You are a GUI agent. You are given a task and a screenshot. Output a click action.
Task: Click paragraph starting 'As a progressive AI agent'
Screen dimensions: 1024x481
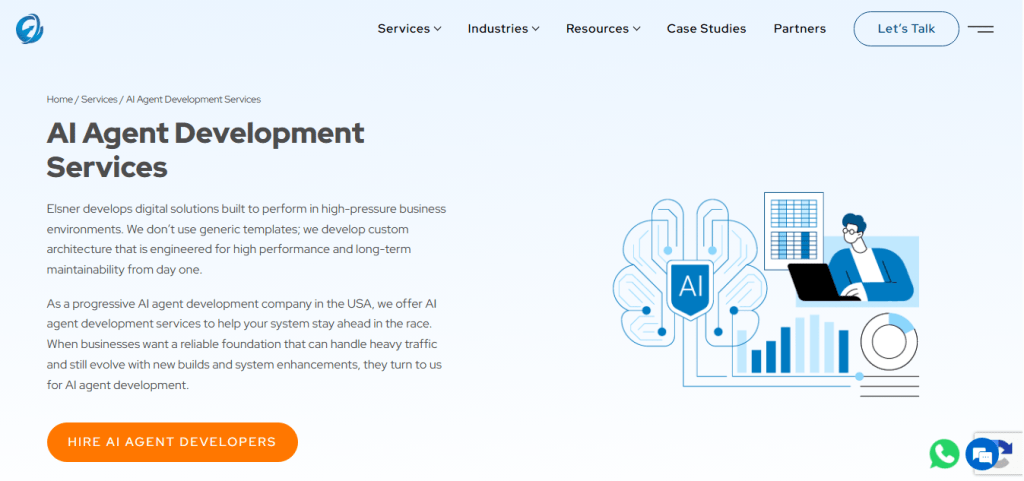click(246, 344)
